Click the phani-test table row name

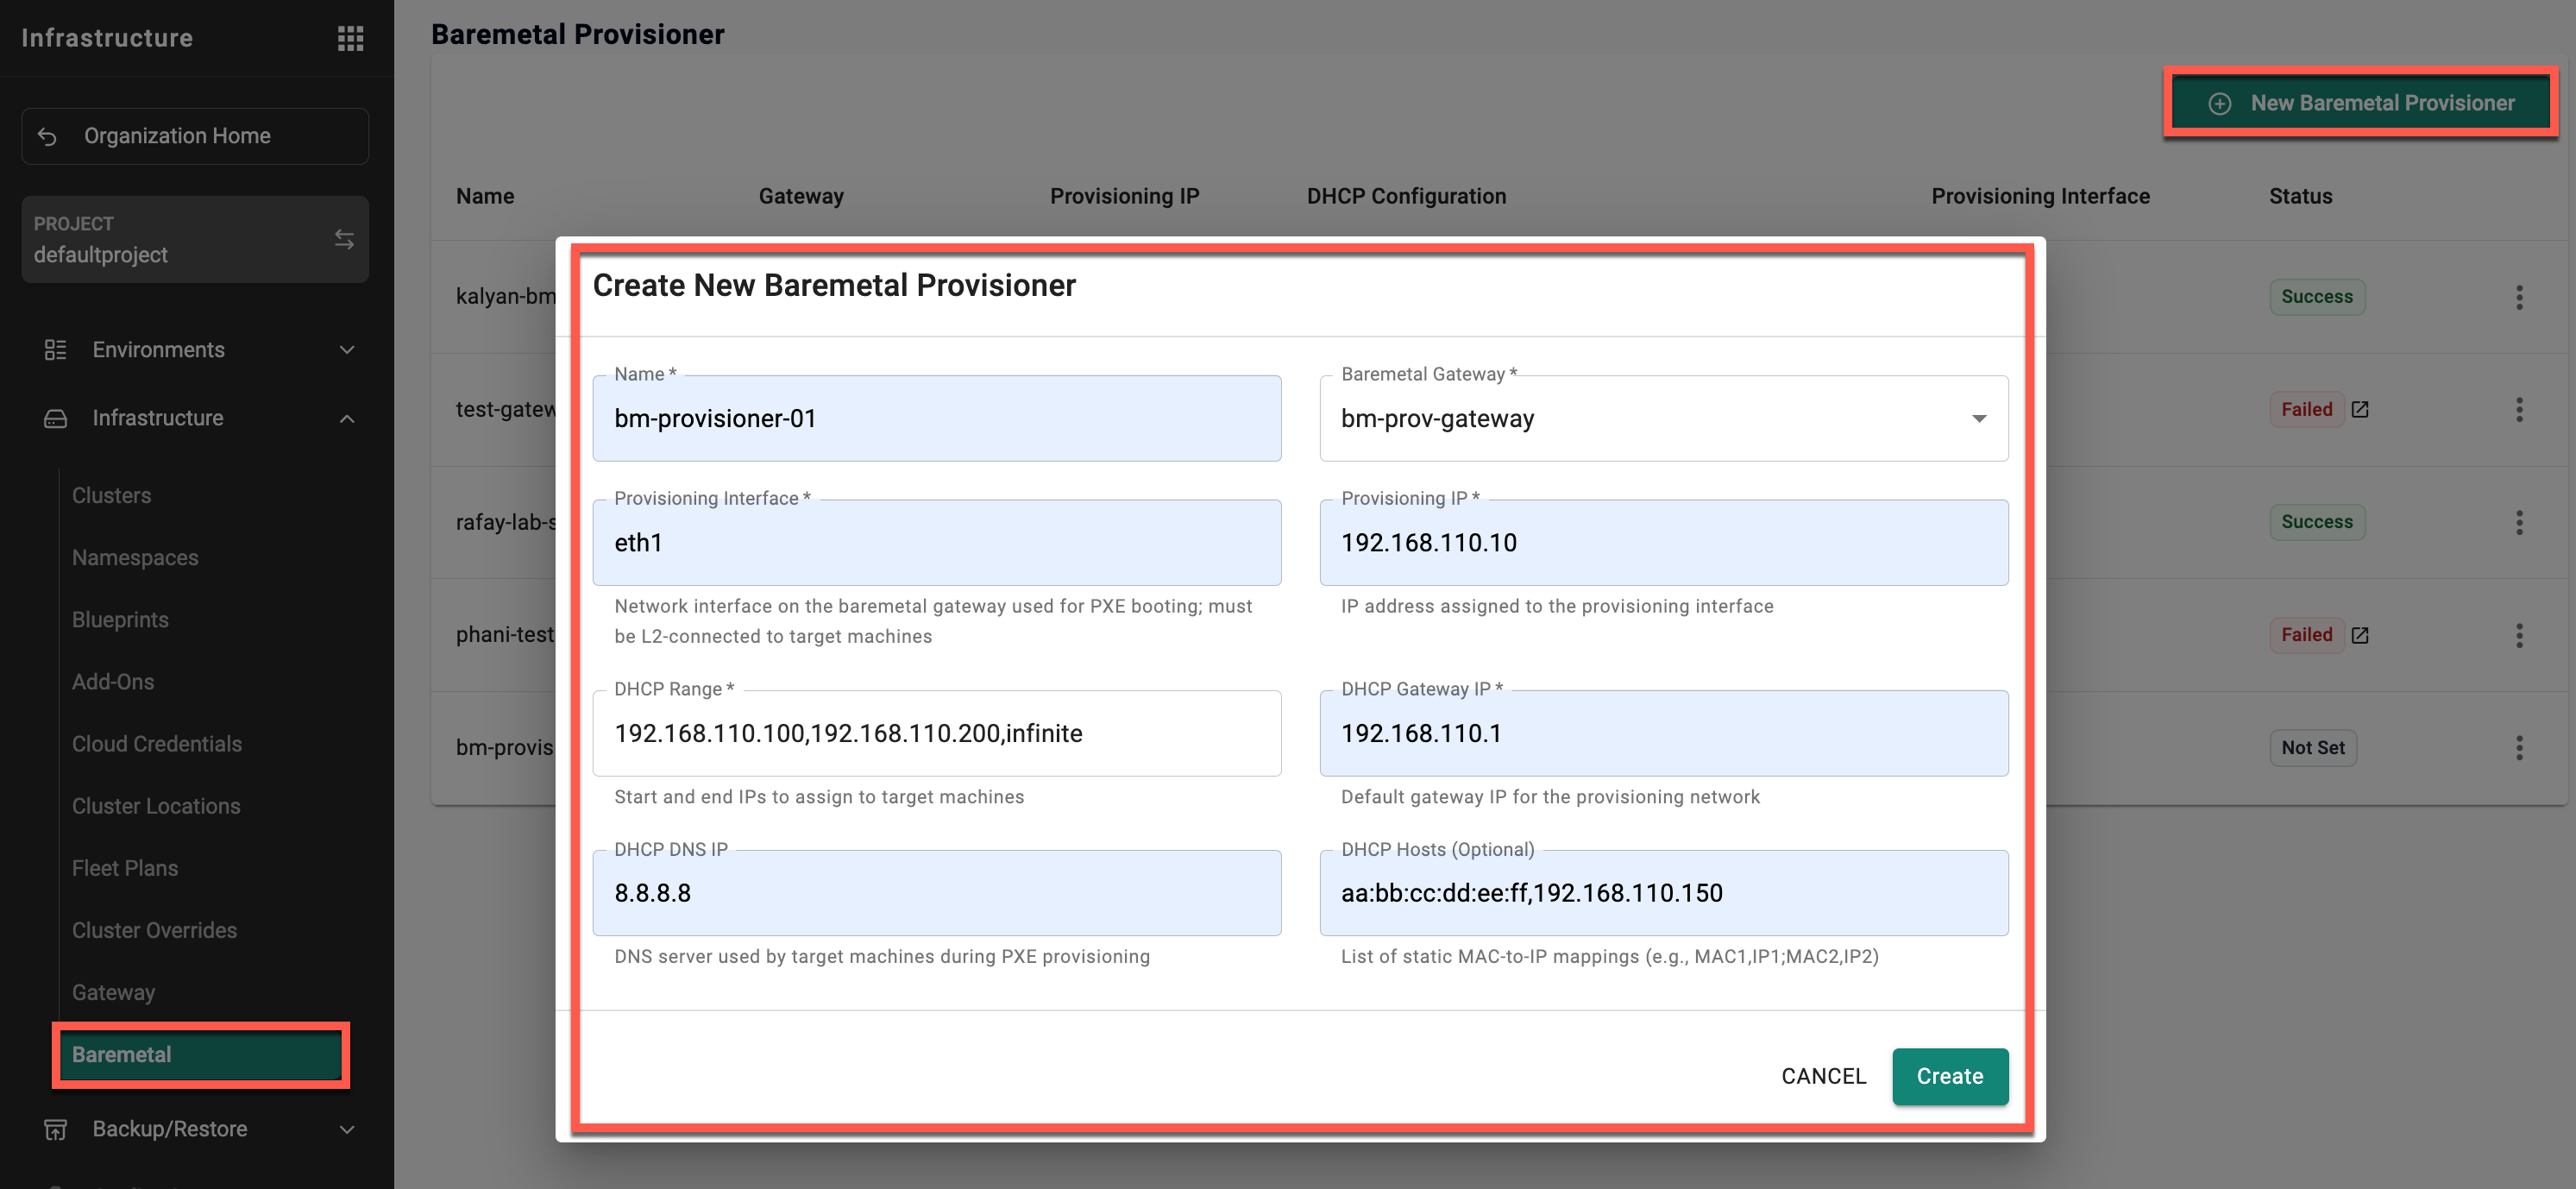click(506, 635)
